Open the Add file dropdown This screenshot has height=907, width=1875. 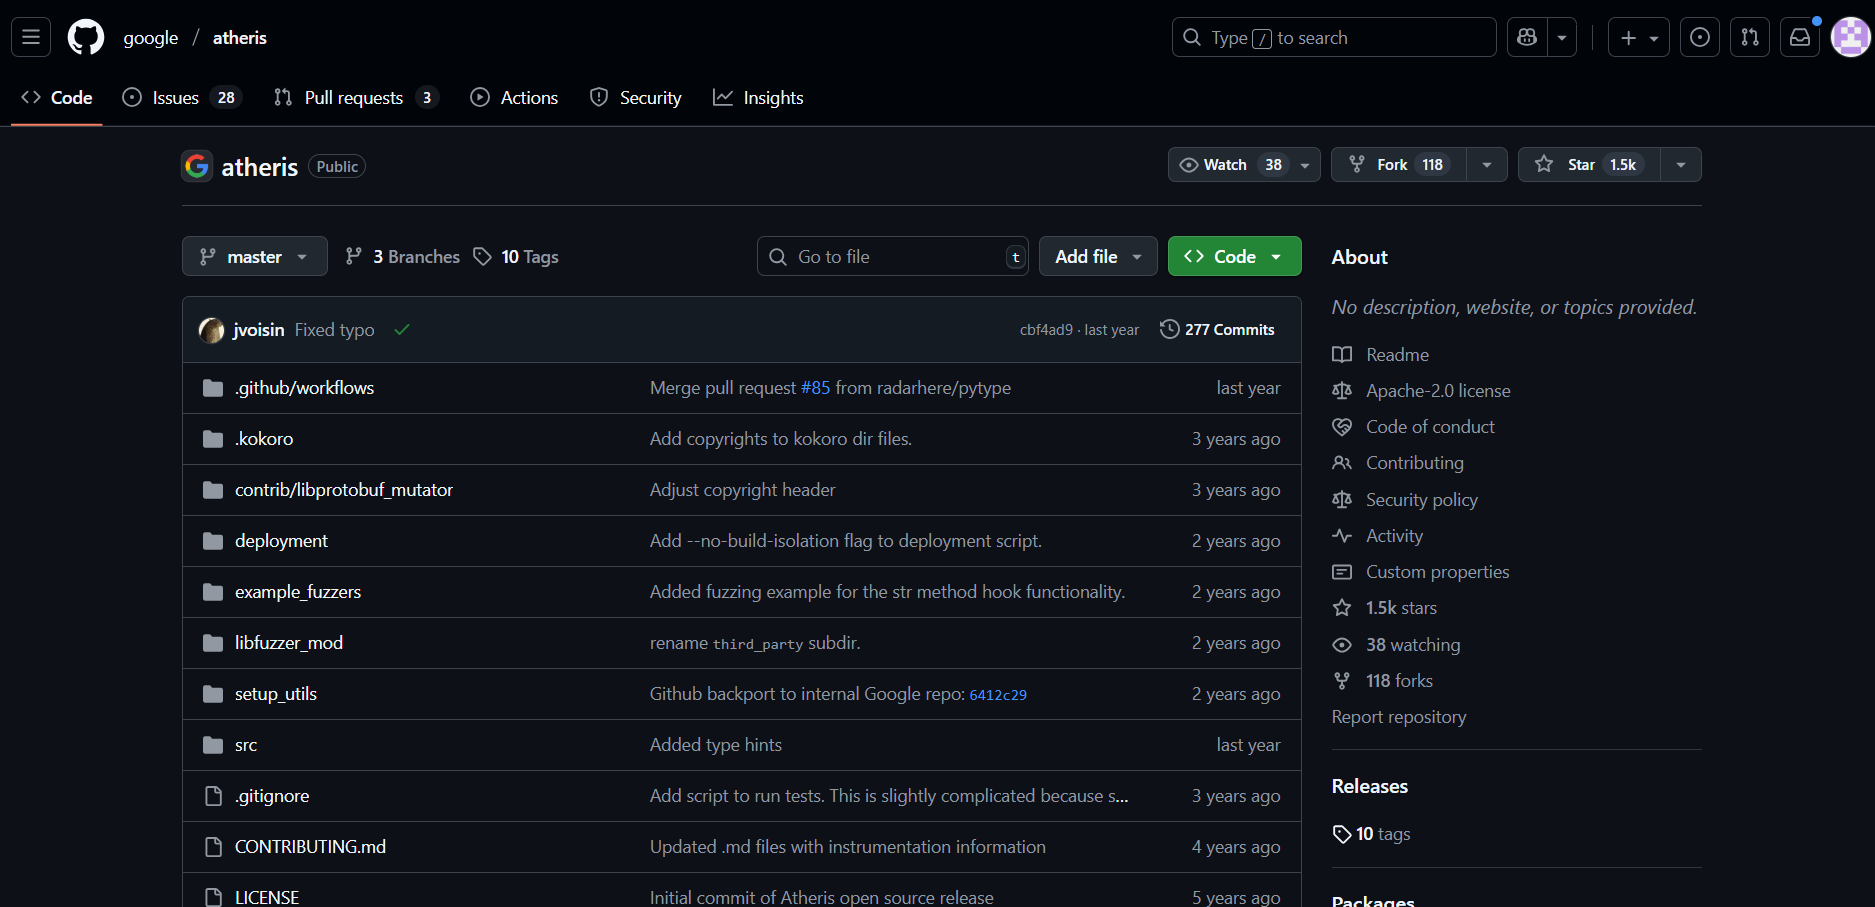coord(1098,257)
